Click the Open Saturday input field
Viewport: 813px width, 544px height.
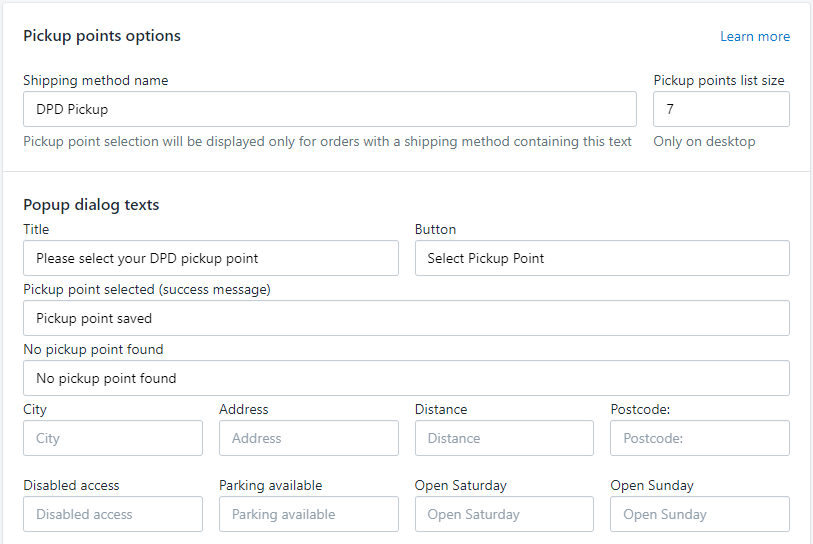504,514
